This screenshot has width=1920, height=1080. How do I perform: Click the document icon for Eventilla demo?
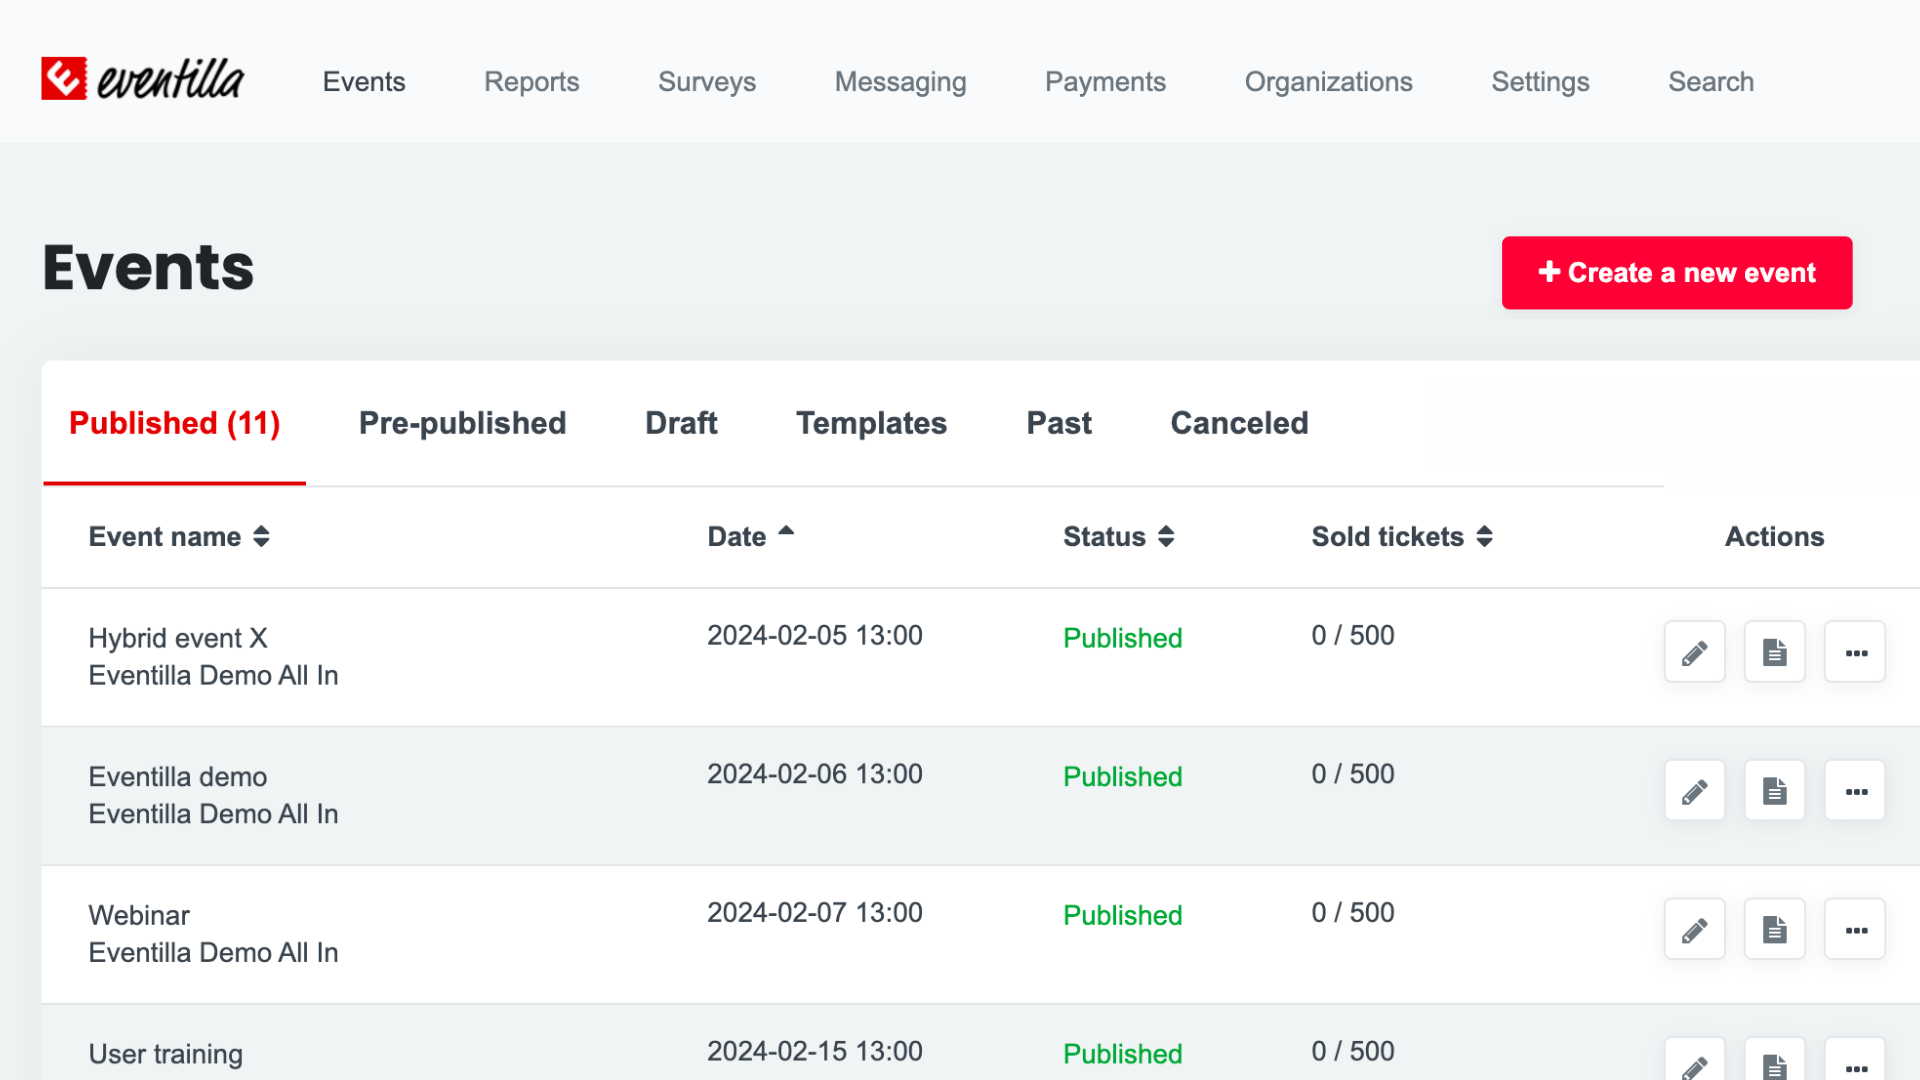point(1774,790)
